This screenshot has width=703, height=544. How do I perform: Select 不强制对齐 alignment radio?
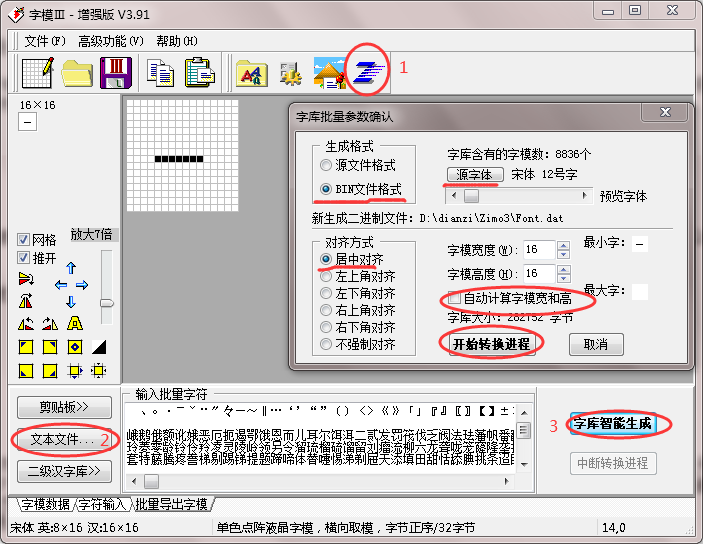[x=326, y=344]
